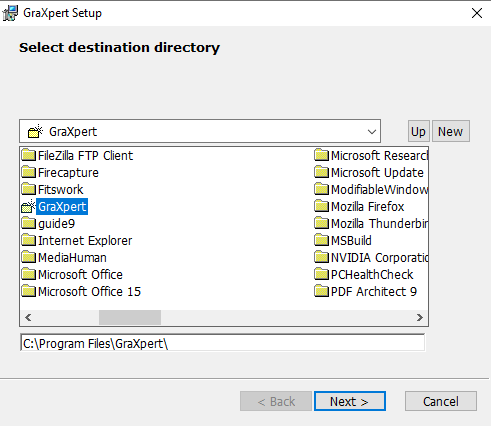Click the destination path input field
This screenshot has width=491, height=426.
coord(222,343)
